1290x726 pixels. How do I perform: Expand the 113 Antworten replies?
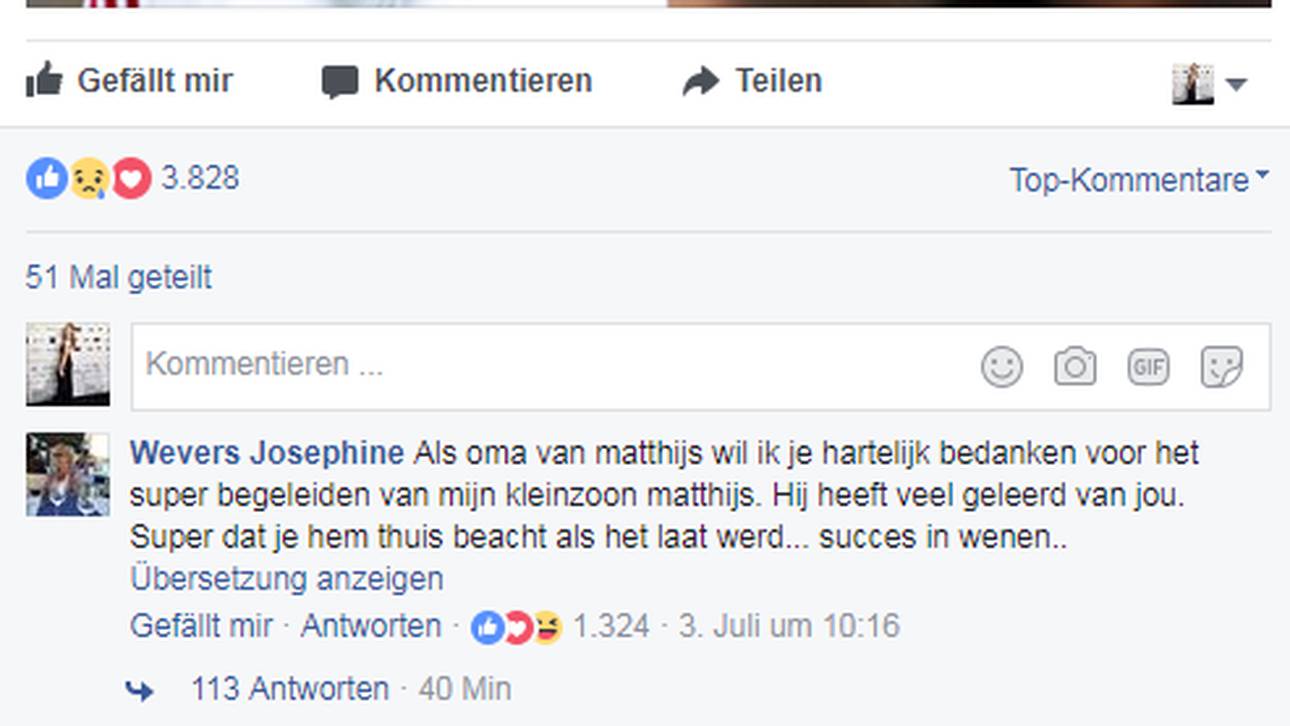pyautogui.click(x=290, y=689)
